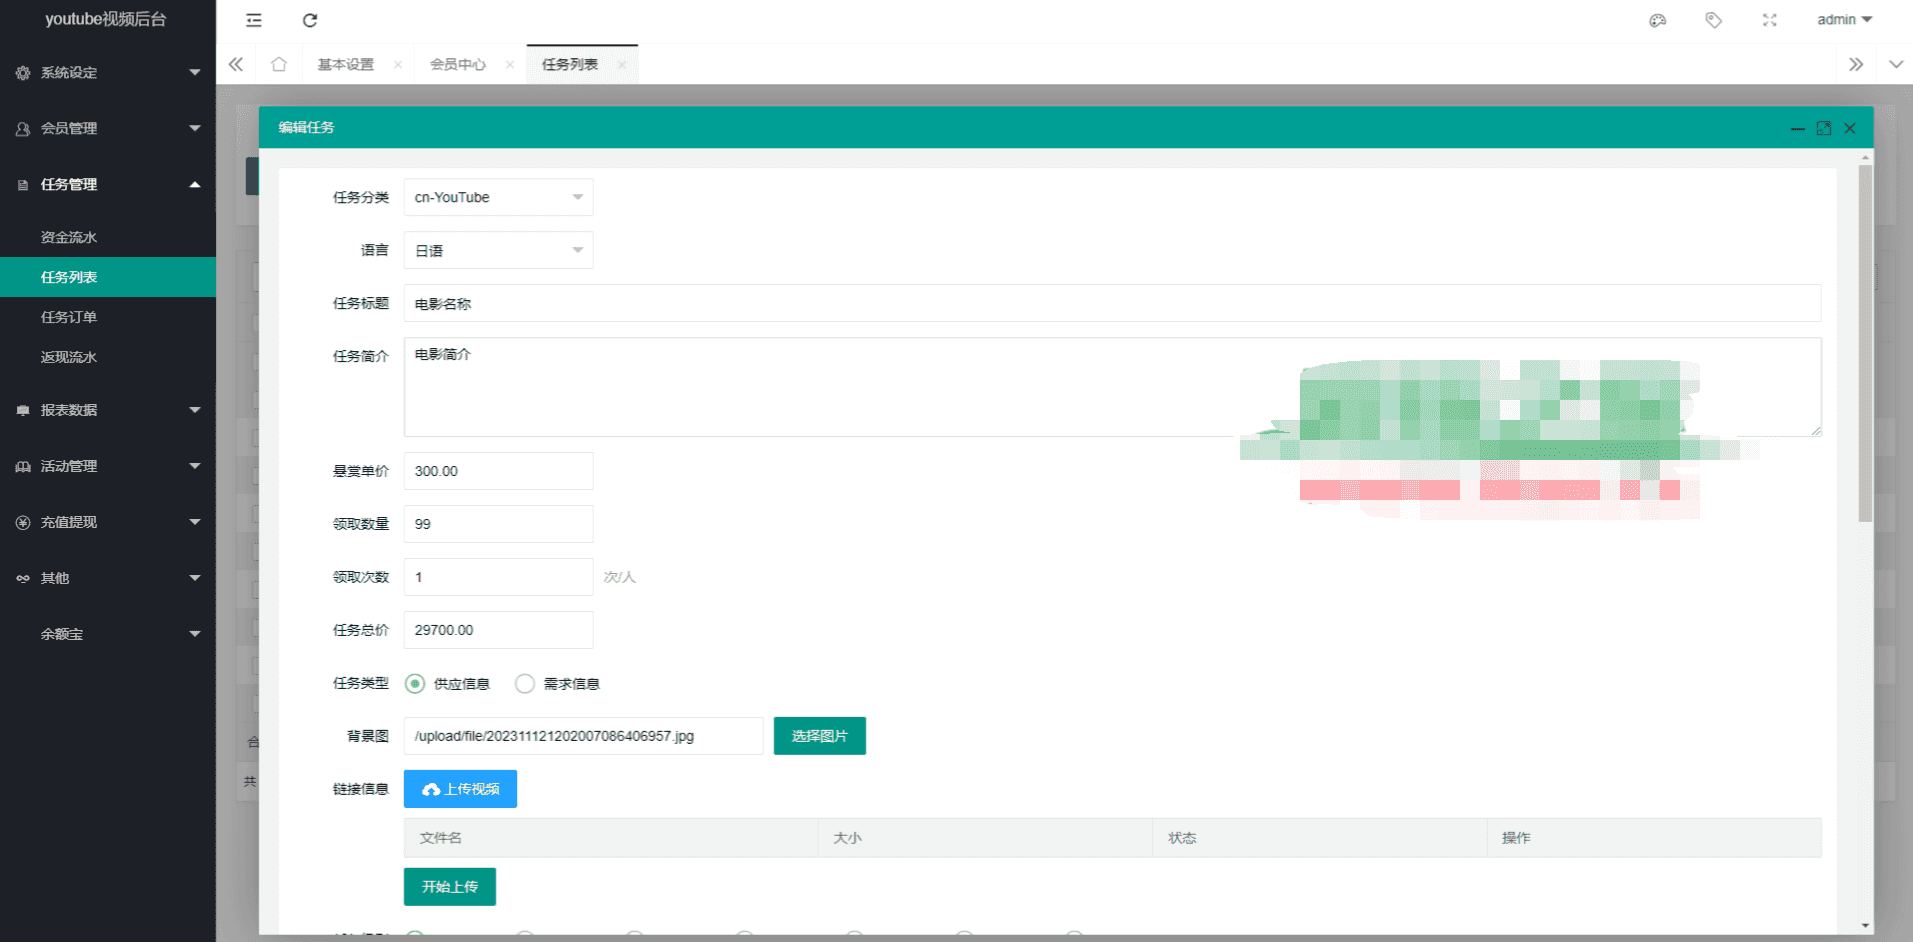Click the tag note icon in header
The width and height of the screenshot is (1913, 942).
tap(1713, 20)
